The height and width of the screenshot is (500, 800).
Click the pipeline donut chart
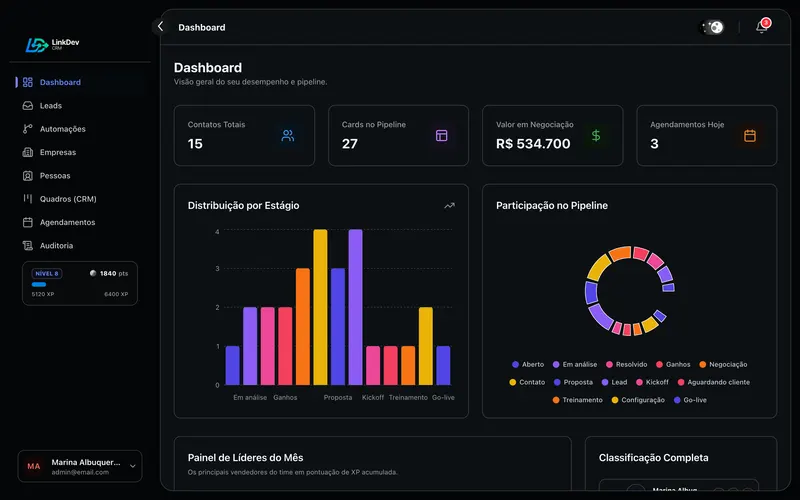tap(630, 291)
